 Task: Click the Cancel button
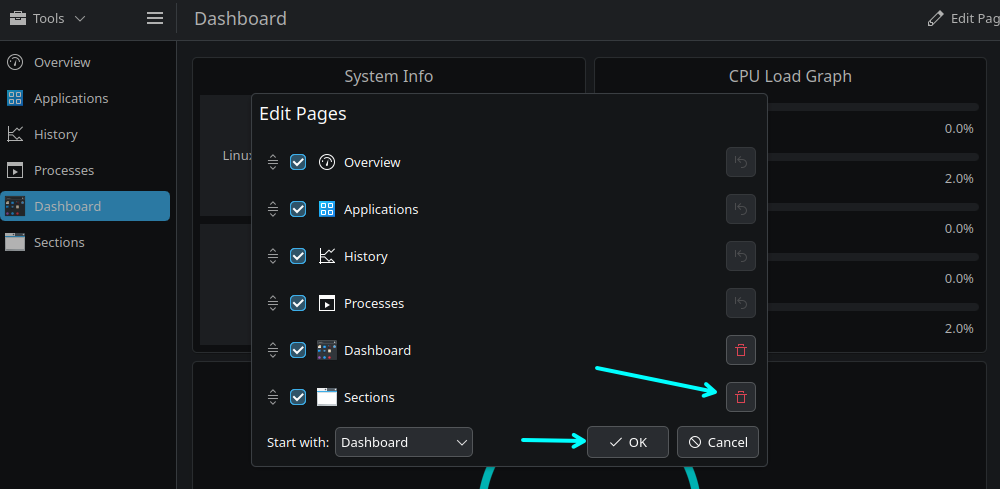click(717, 442)
